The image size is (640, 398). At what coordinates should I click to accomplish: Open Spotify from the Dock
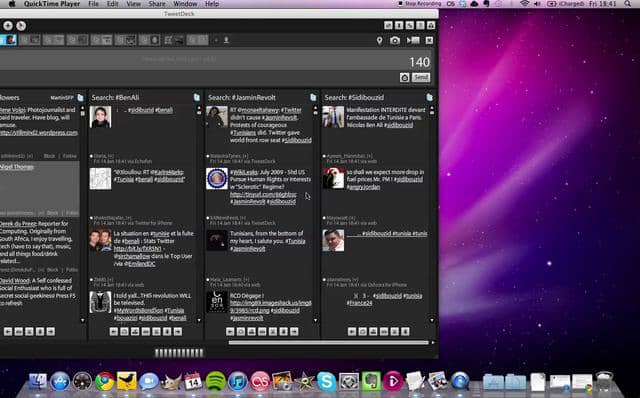point(216,382)
